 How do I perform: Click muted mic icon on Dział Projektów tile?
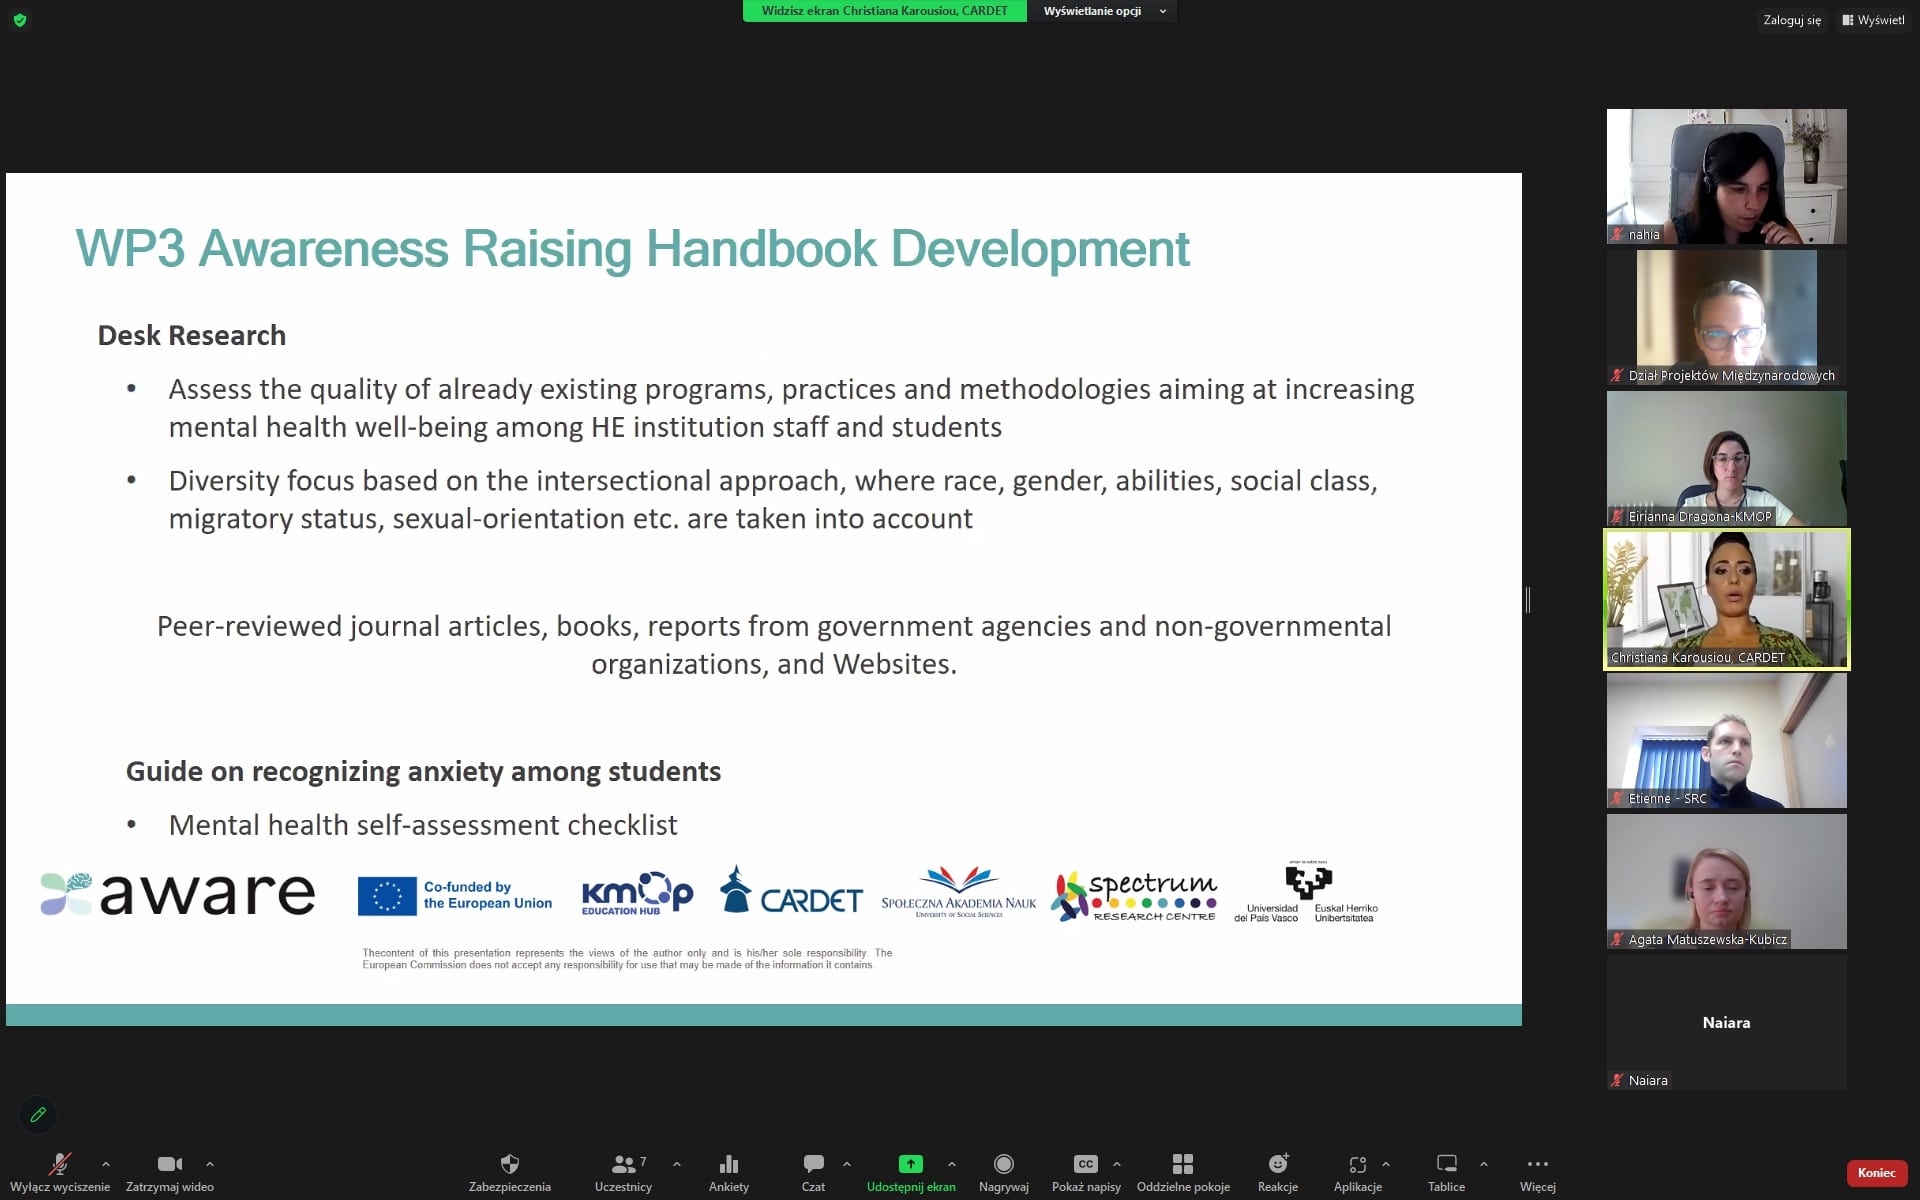pos(1617,375)
